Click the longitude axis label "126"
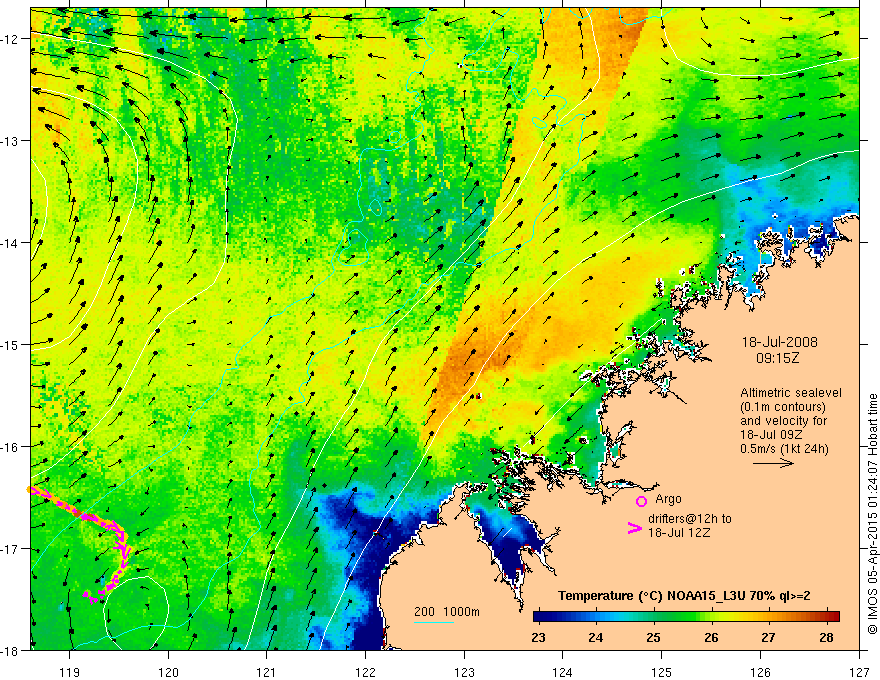Image resolution: width=880 pixels, height=680 pixels. point(760,672)
